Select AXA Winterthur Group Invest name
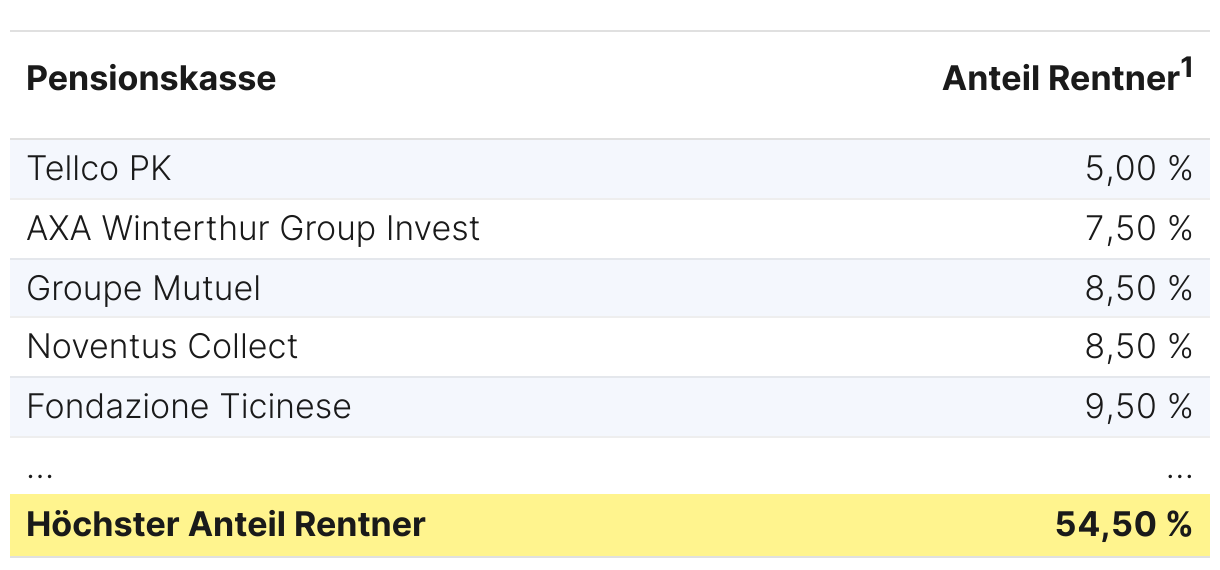 tap(253, 229)
